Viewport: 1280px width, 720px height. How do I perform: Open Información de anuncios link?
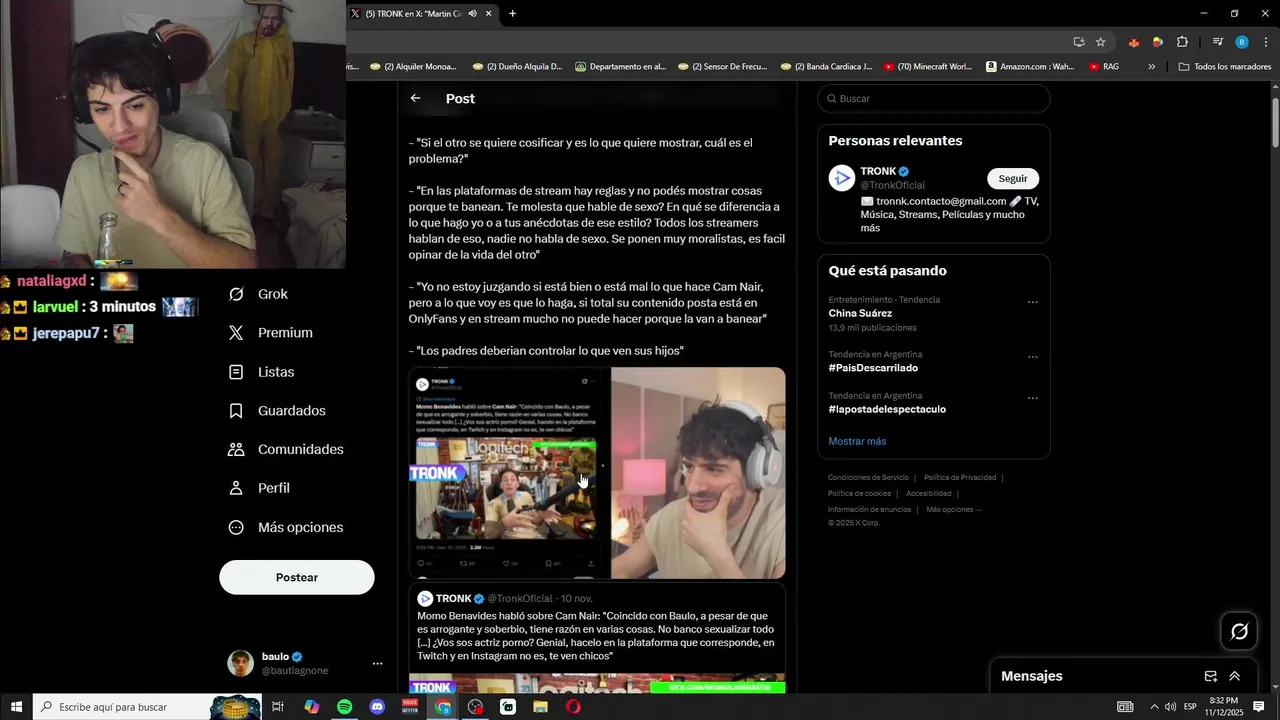[x=869, y=509]
